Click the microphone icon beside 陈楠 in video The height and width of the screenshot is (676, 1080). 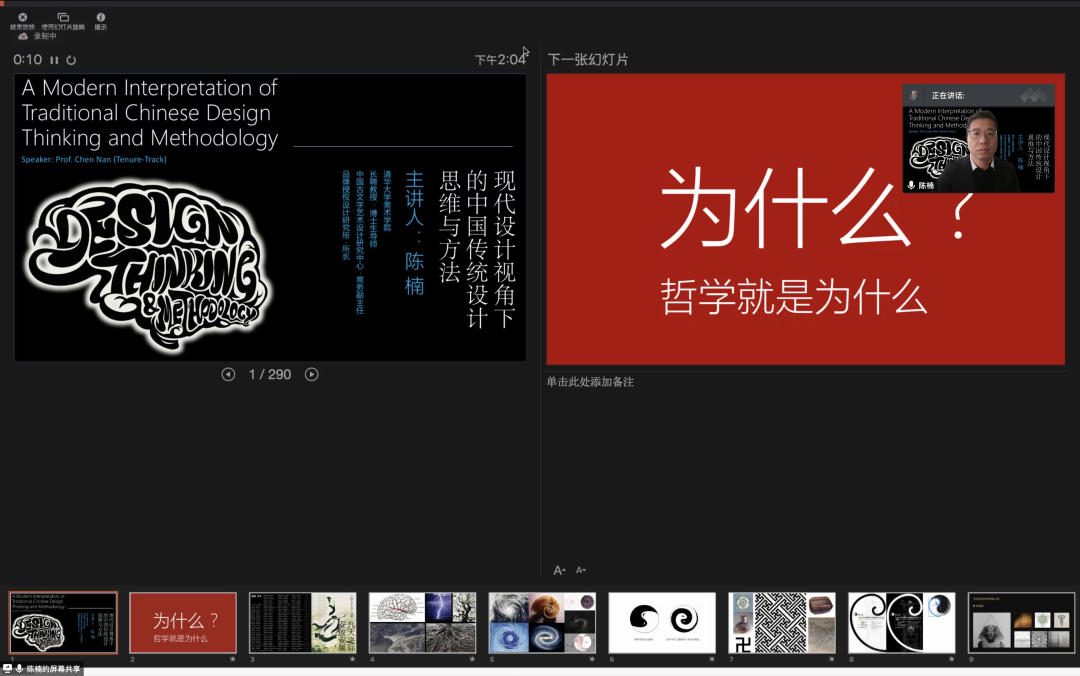(911, 186)
